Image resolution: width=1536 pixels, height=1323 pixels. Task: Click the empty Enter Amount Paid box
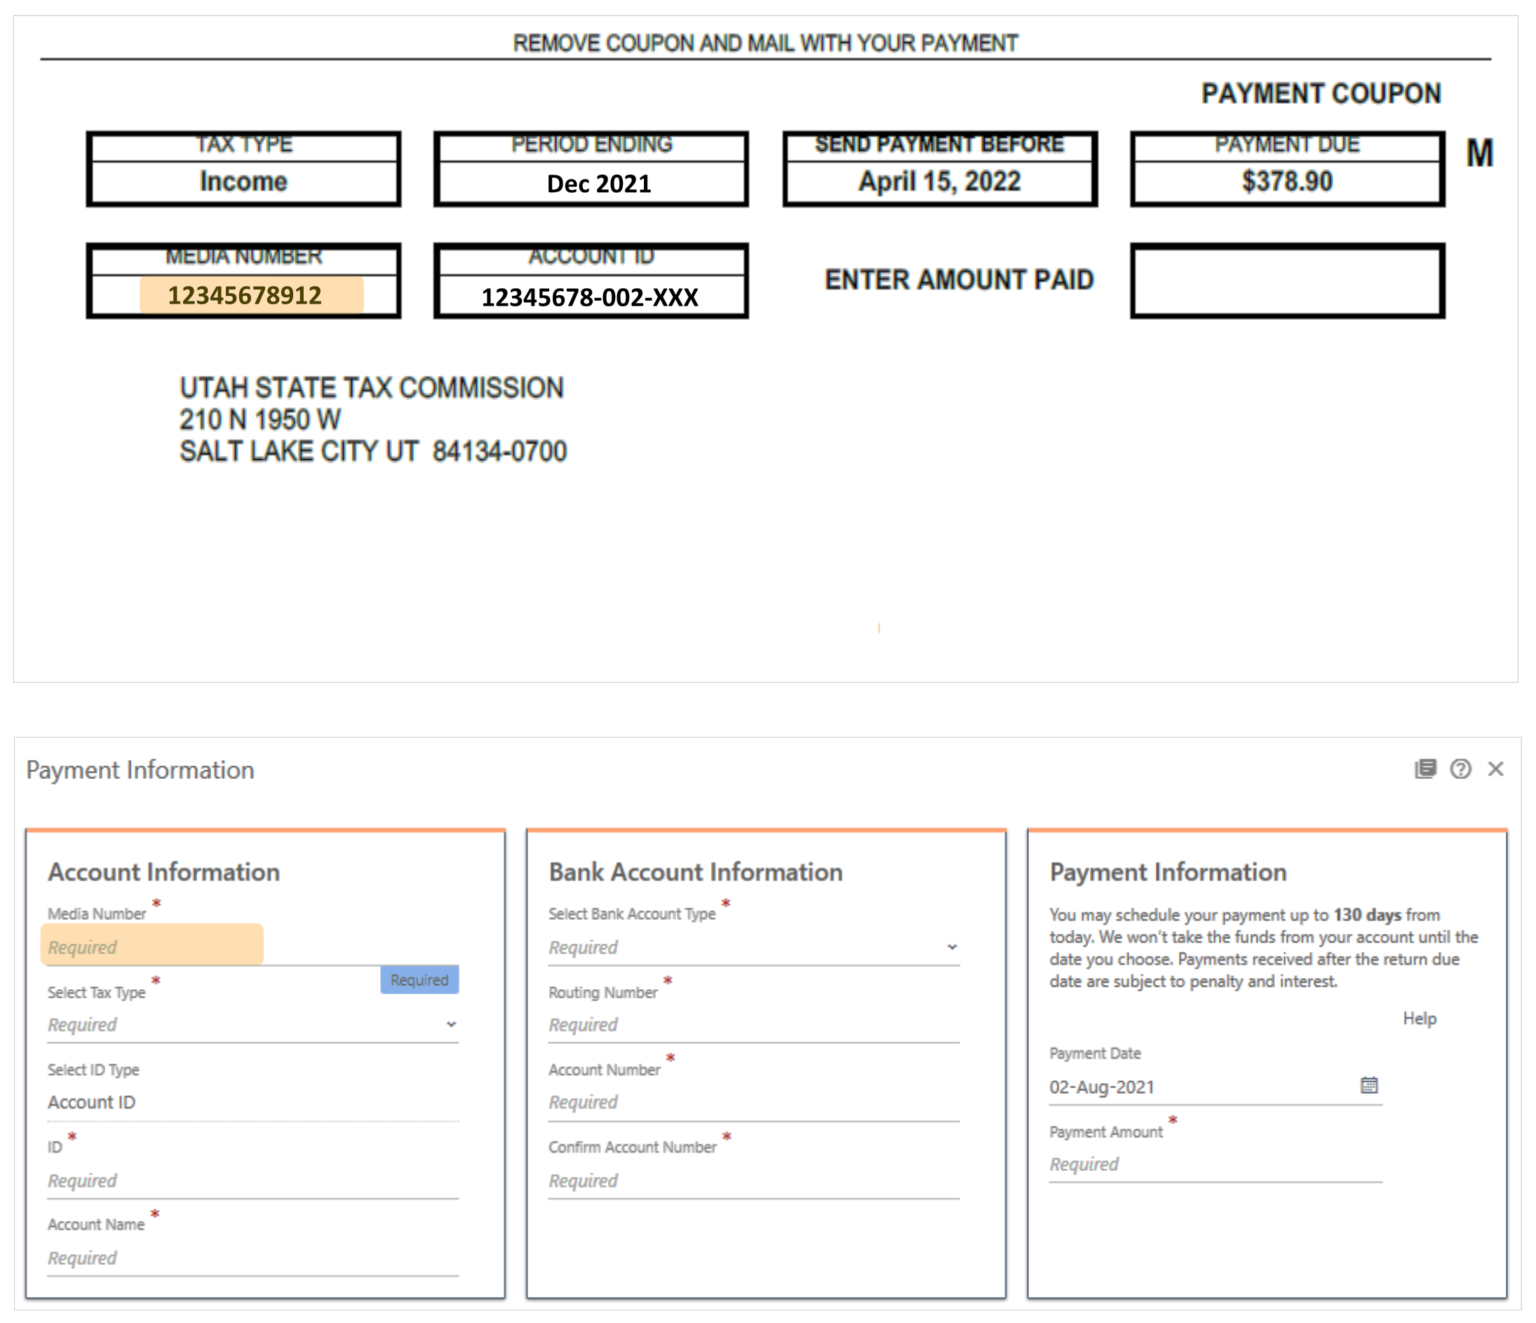[x=1287, y=281]
